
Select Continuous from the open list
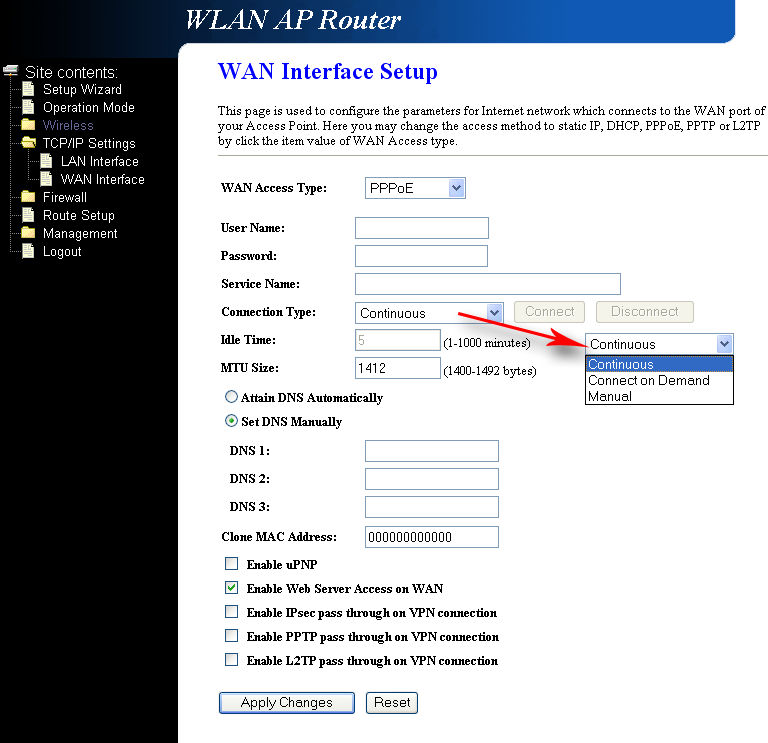tap(659, 364)
